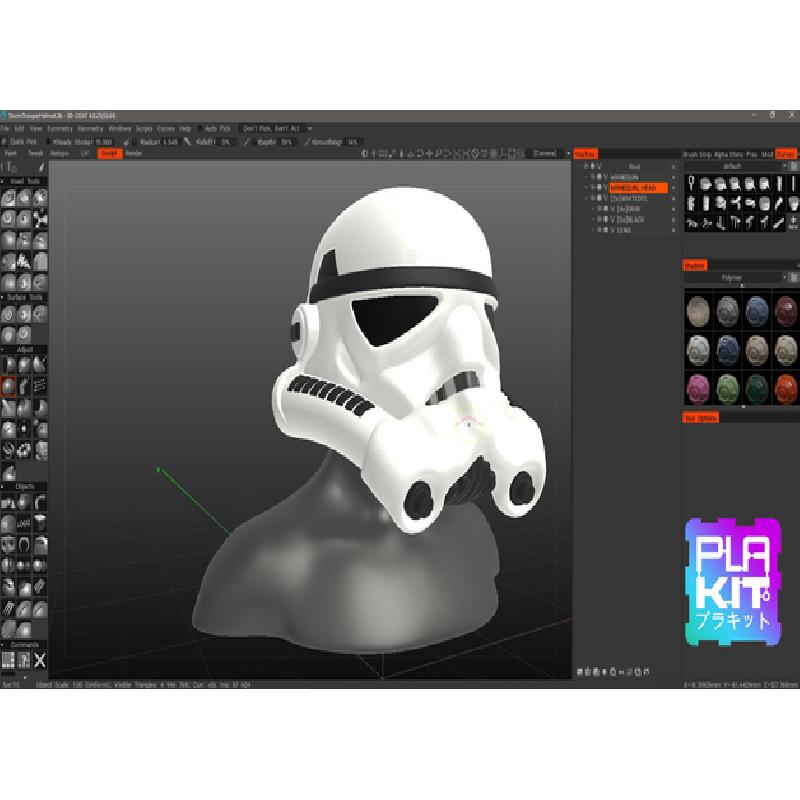Select the bent tube icon in Objects
This screenshot has width=800, height=800.
coord(40,502)
